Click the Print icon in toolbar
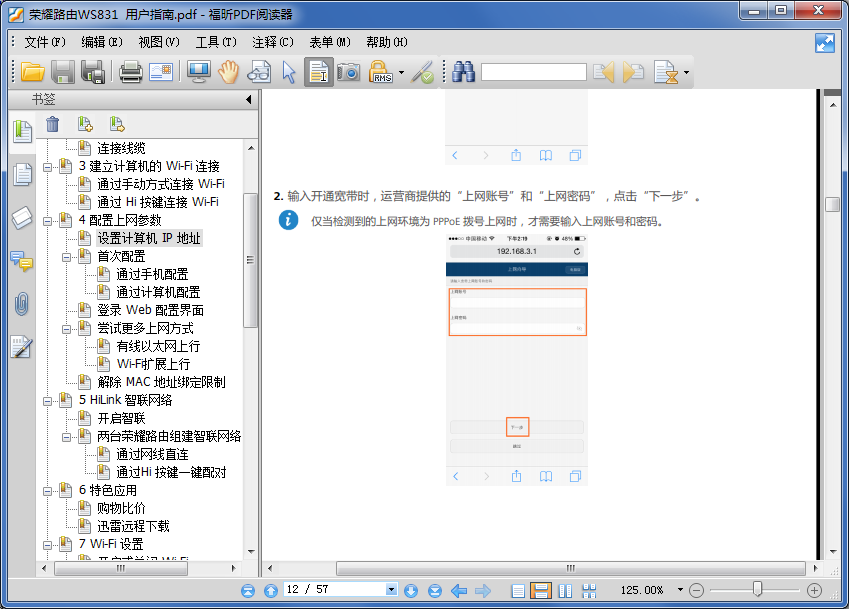849x609 pixels. (x=130, y=72)
